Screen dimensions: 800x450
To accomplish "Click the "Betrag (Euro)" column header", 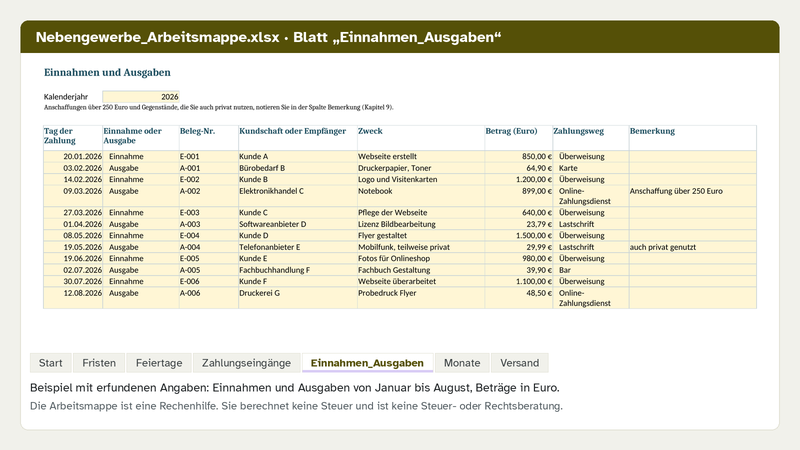I will click(518, 138).
